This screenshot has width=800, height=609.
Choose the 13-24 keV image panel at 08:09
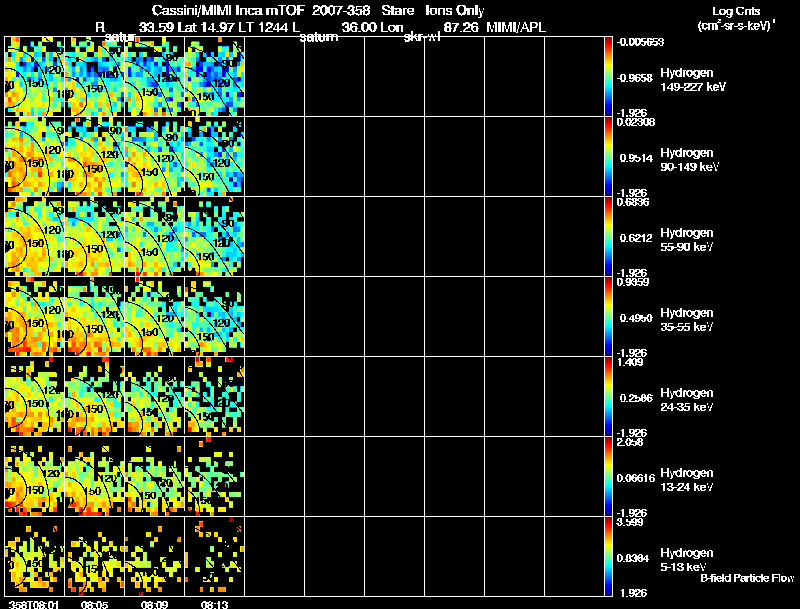[x=155, y=477]
